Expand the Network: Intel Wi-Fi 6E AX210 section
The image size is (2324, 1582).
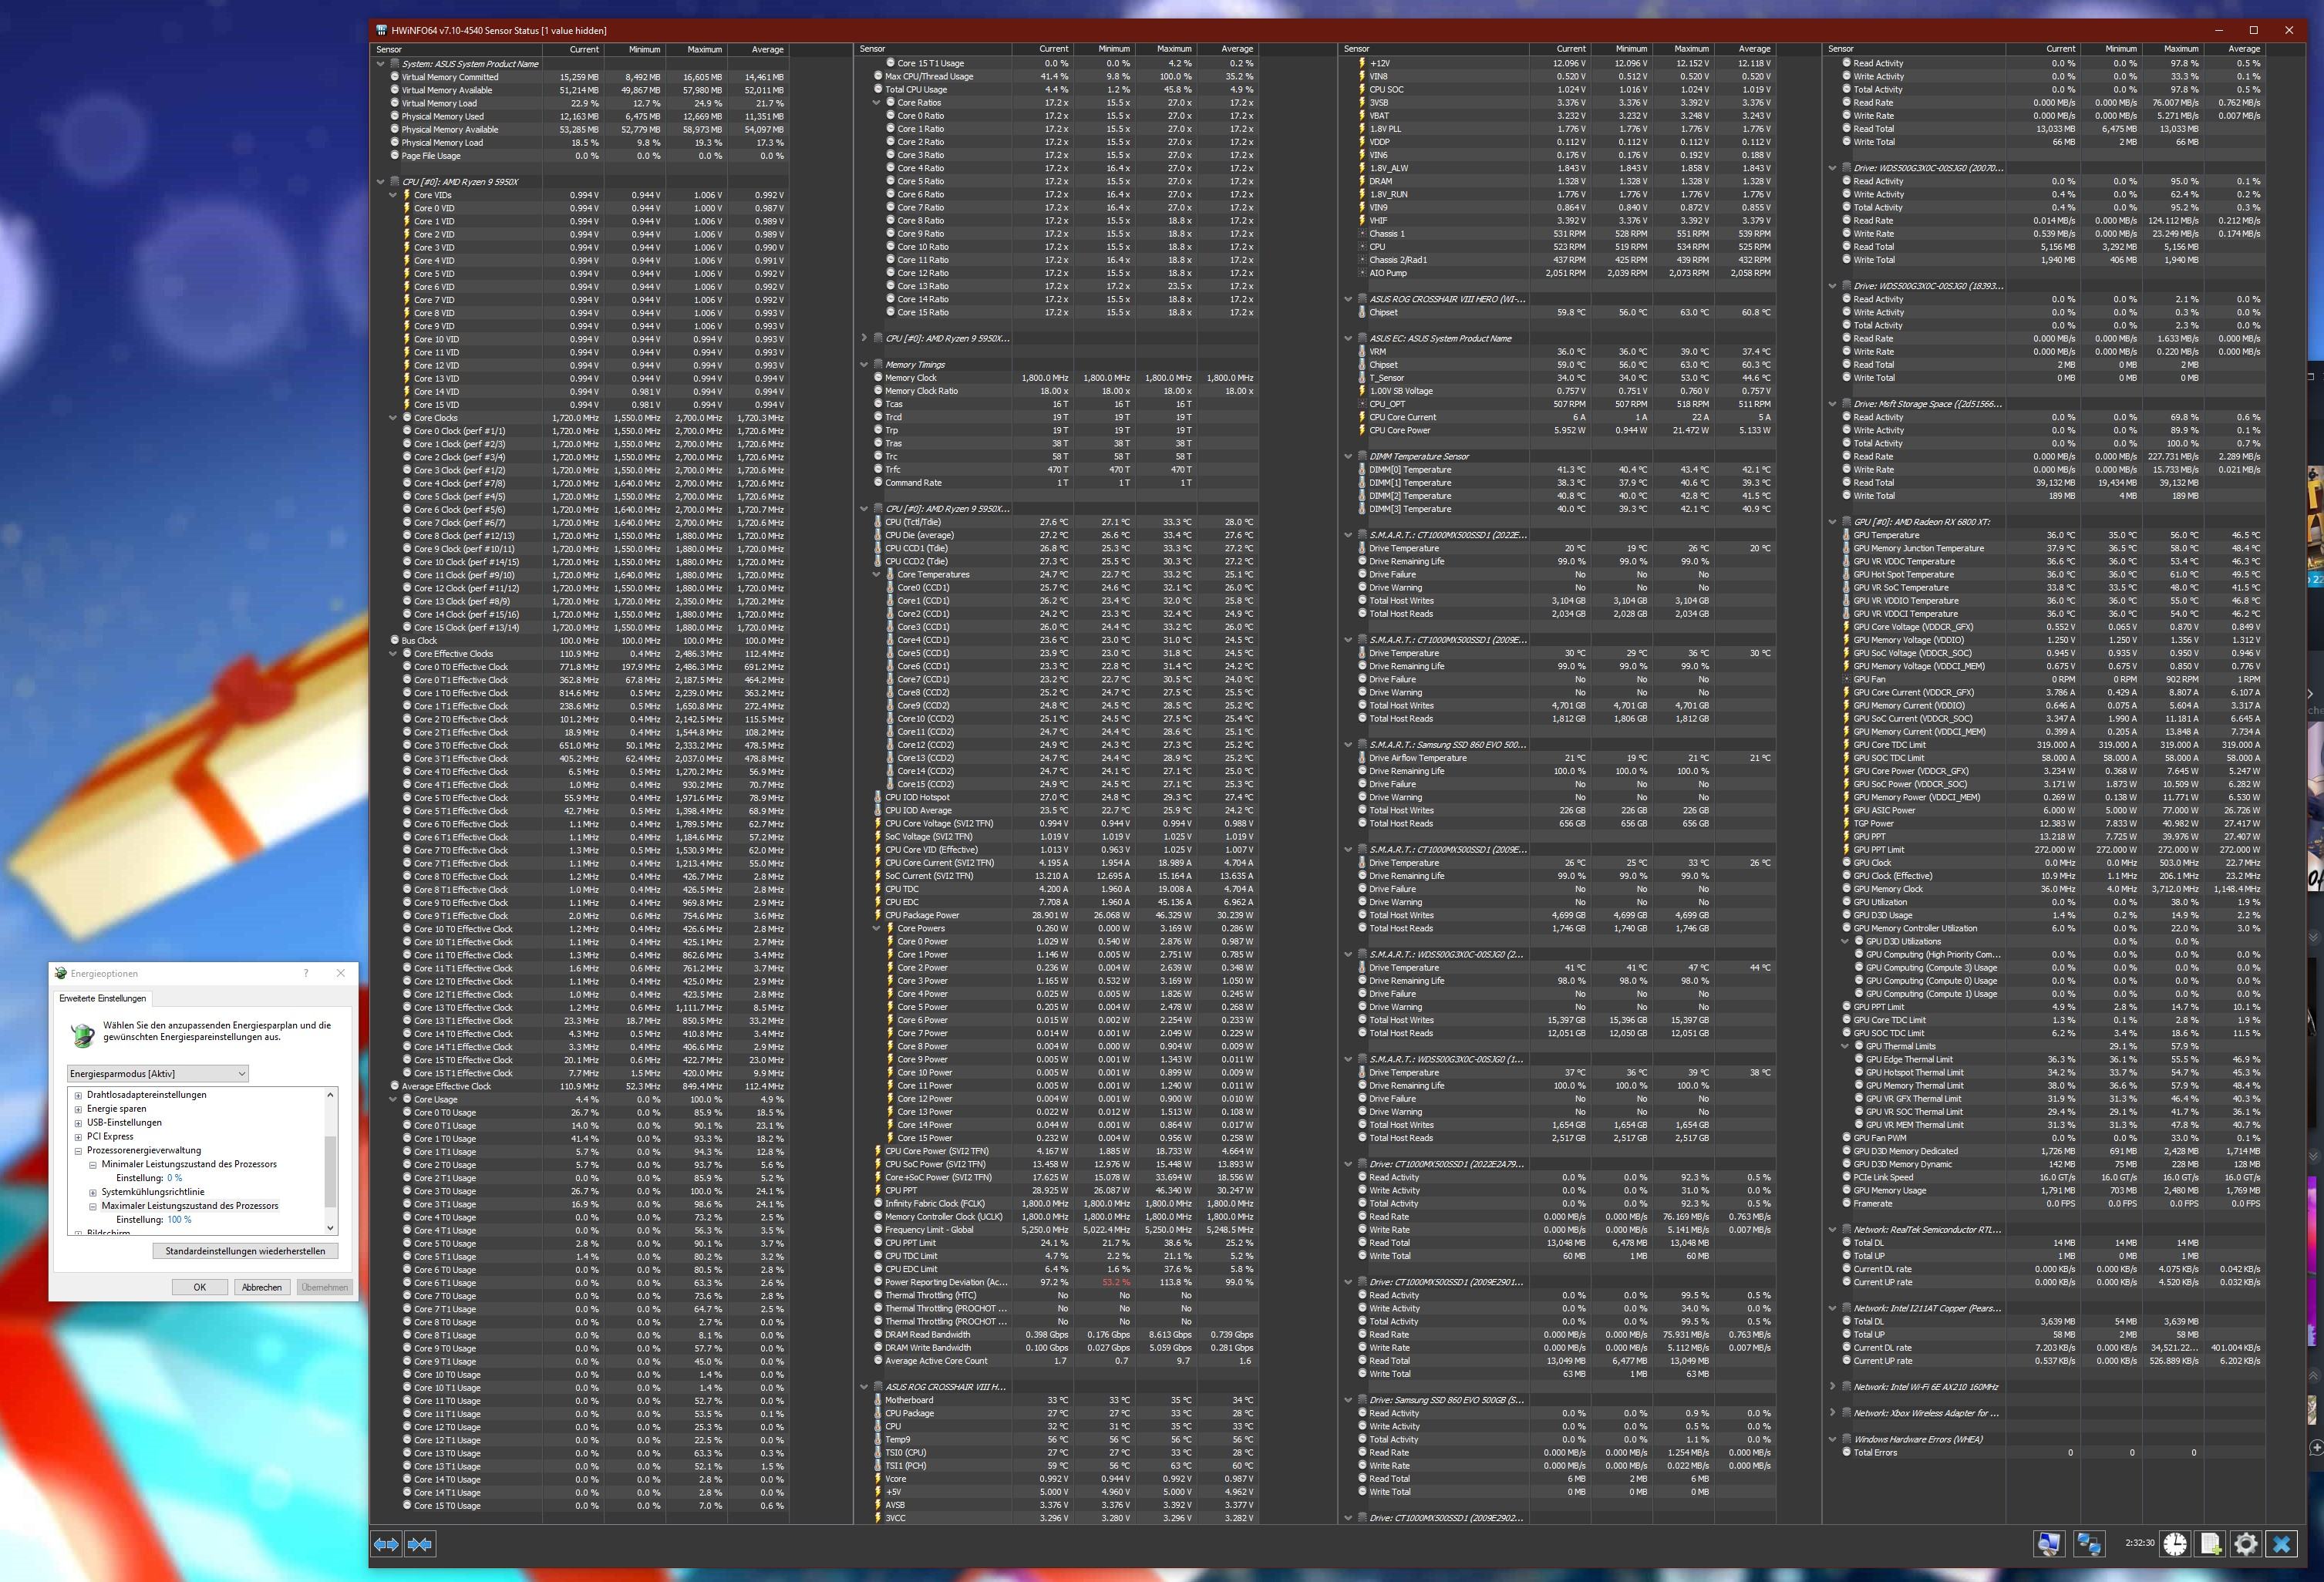click(1832, 1387)
